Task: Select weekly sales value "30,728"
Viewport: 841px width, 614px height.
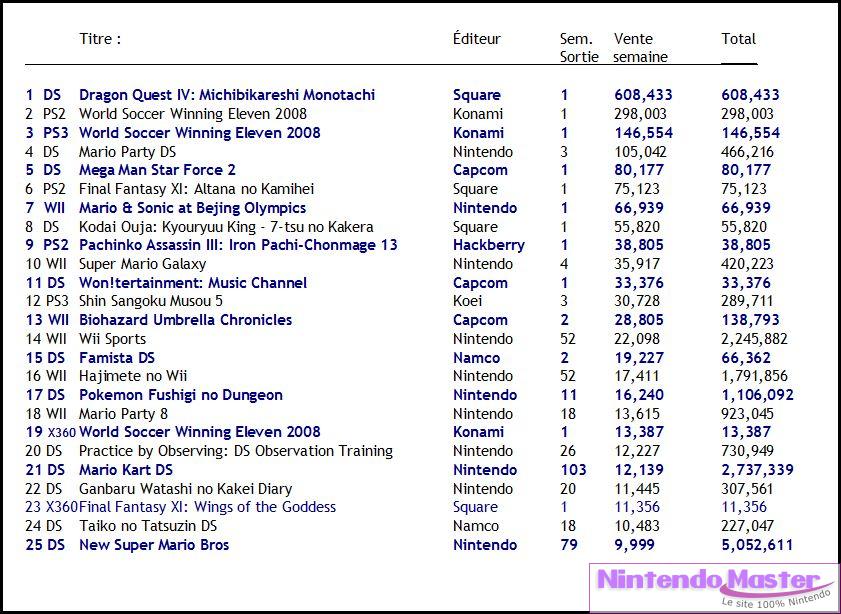Action: 637,301
